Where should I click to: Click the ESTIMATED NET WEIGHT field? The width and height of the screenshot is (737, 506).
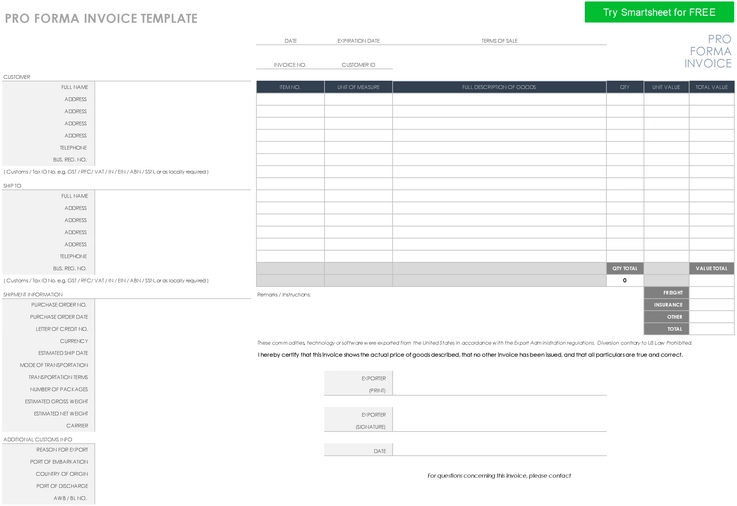click(x=173, y=413)
